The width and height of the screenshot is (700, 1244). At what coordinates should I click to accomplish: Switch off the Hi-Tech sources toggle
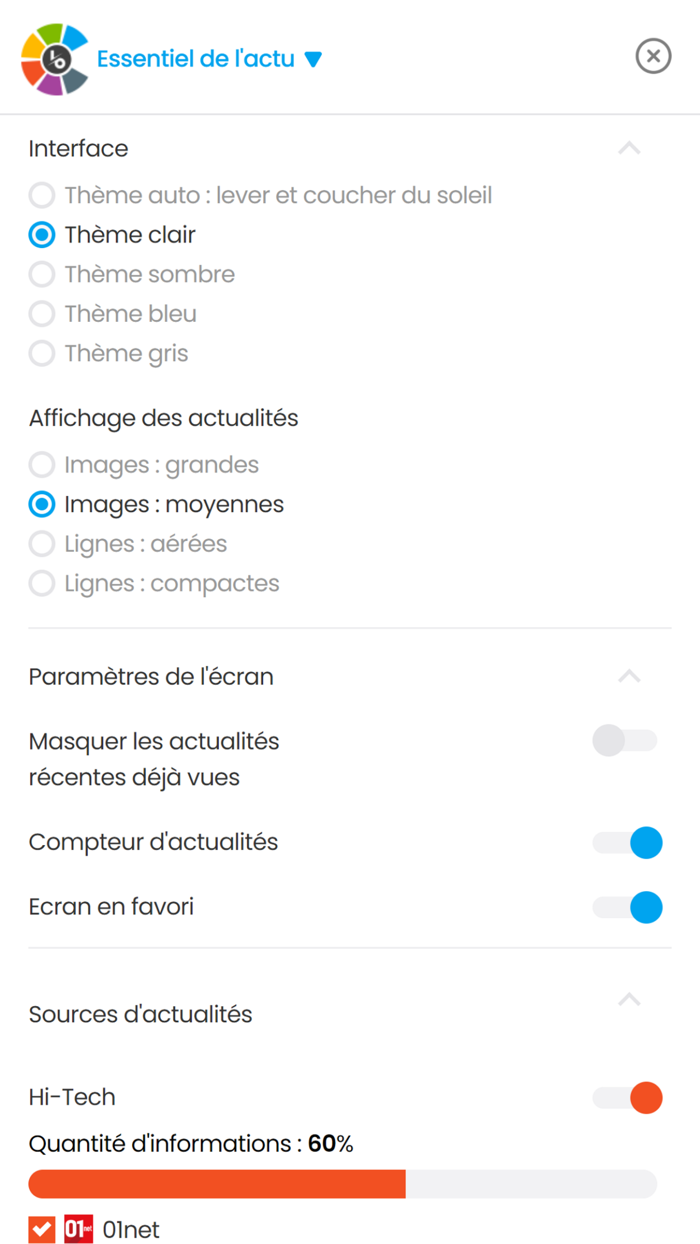(628, 1097)
